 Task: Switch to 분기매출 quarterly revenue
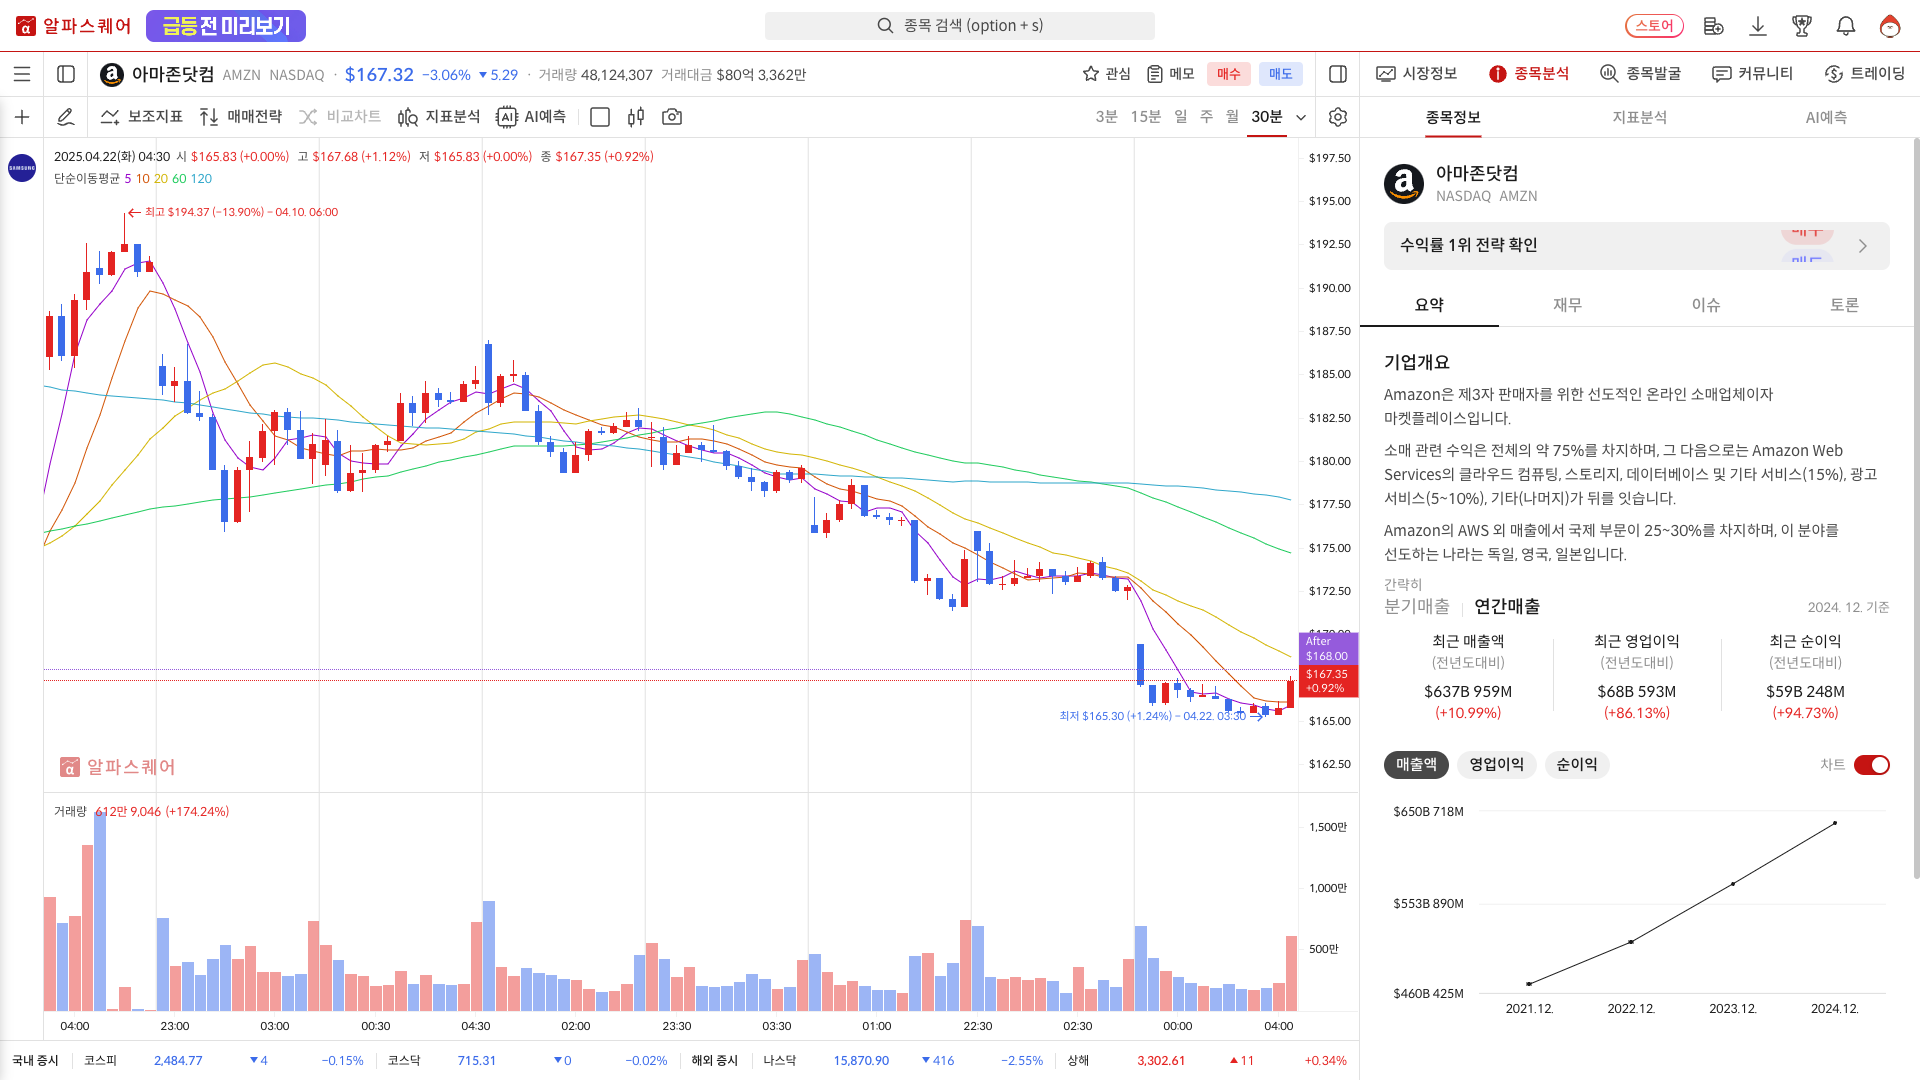1416,606
